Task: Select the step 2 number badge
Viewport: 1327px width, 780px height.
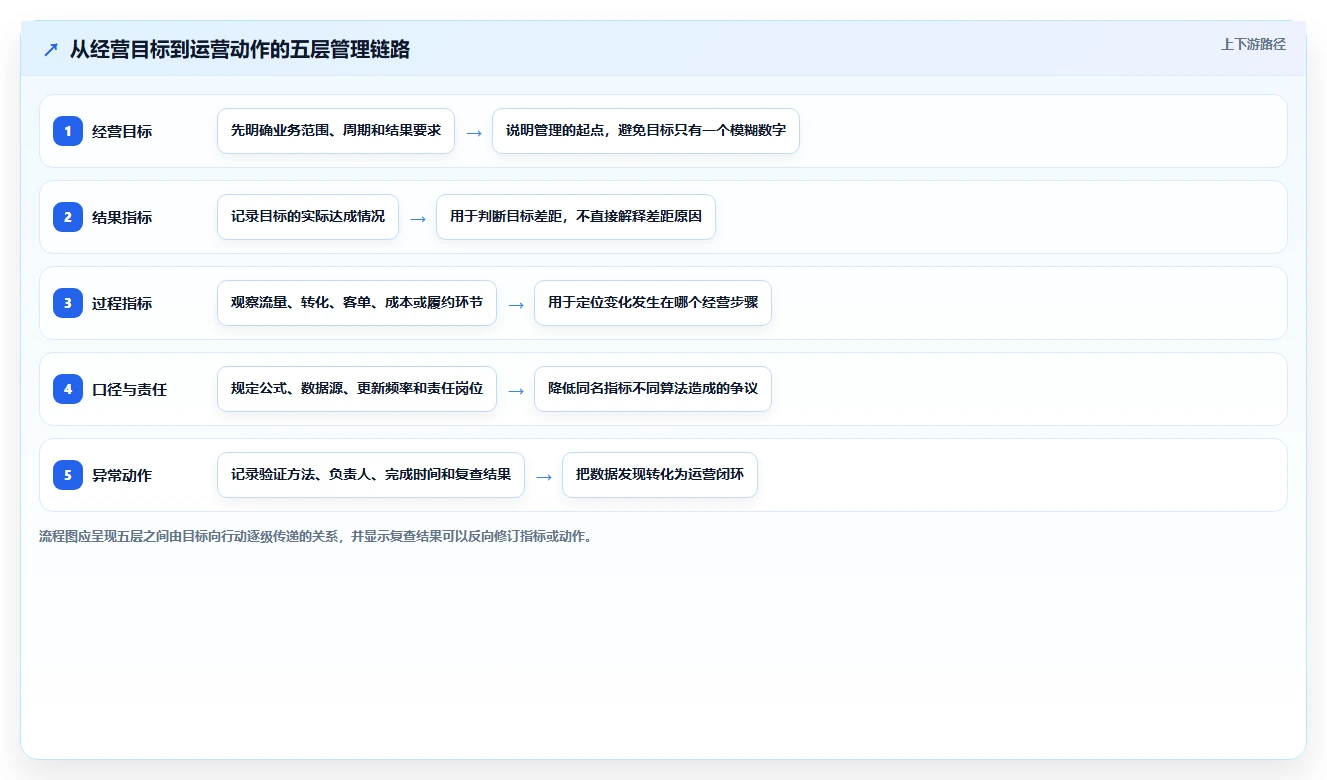Action: (68, 217)
